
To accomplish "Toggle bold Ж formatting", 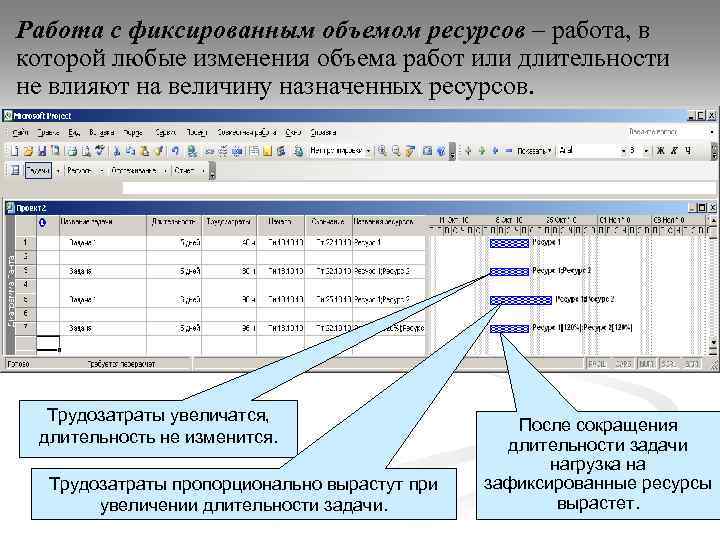I will 661,151.
